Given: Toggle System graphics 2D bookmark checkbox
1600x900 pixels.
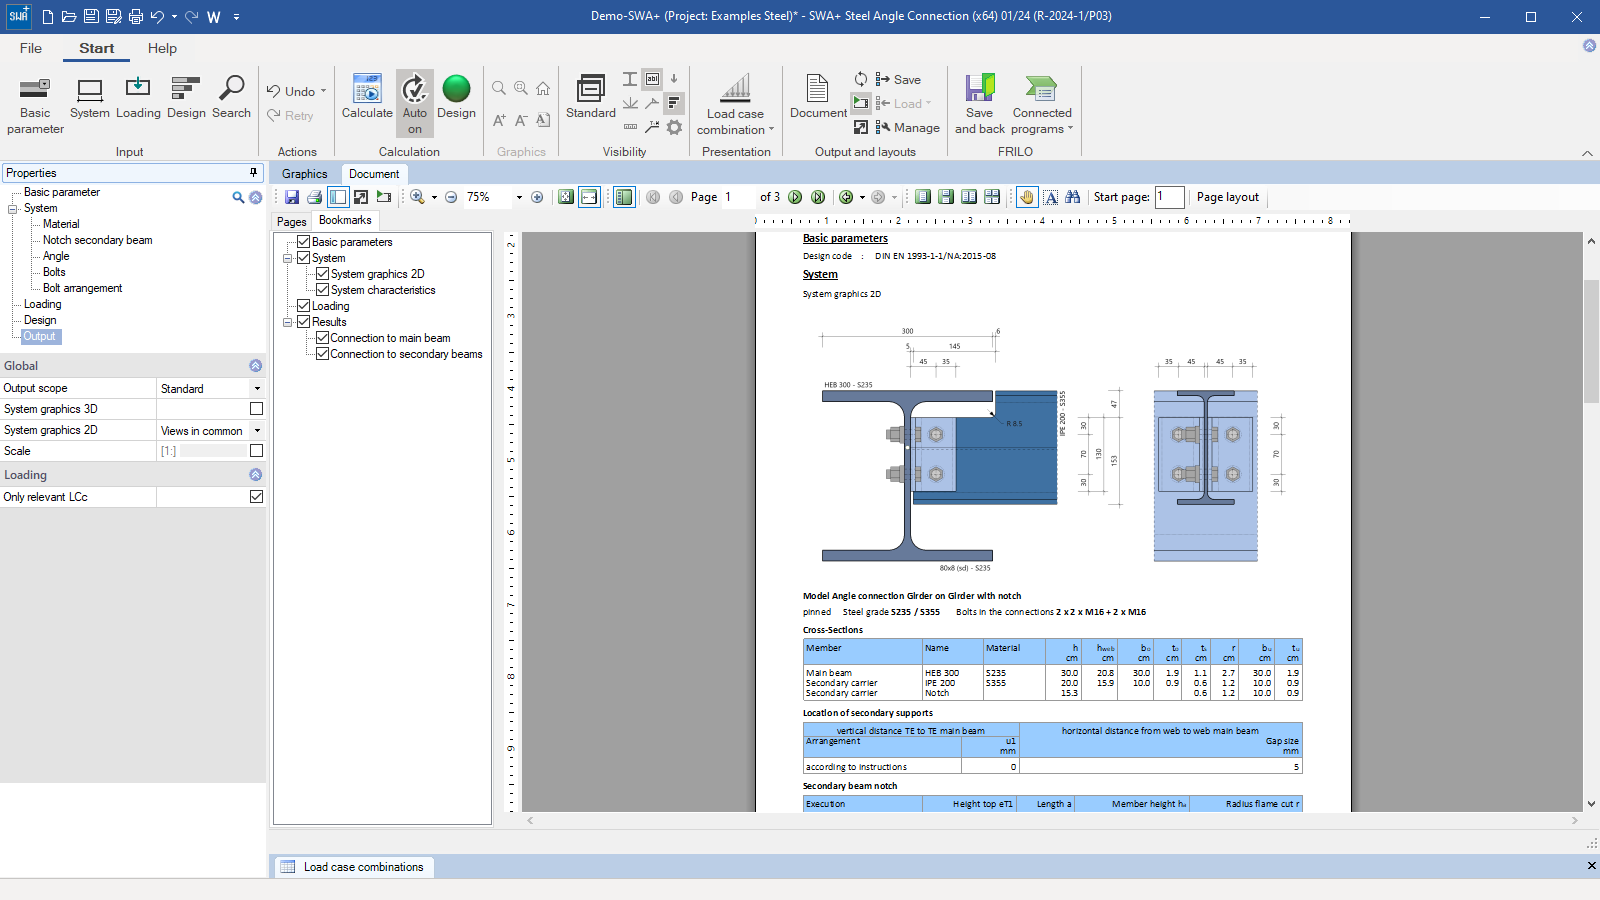Looking at the screenshot, I should (323, 274).
